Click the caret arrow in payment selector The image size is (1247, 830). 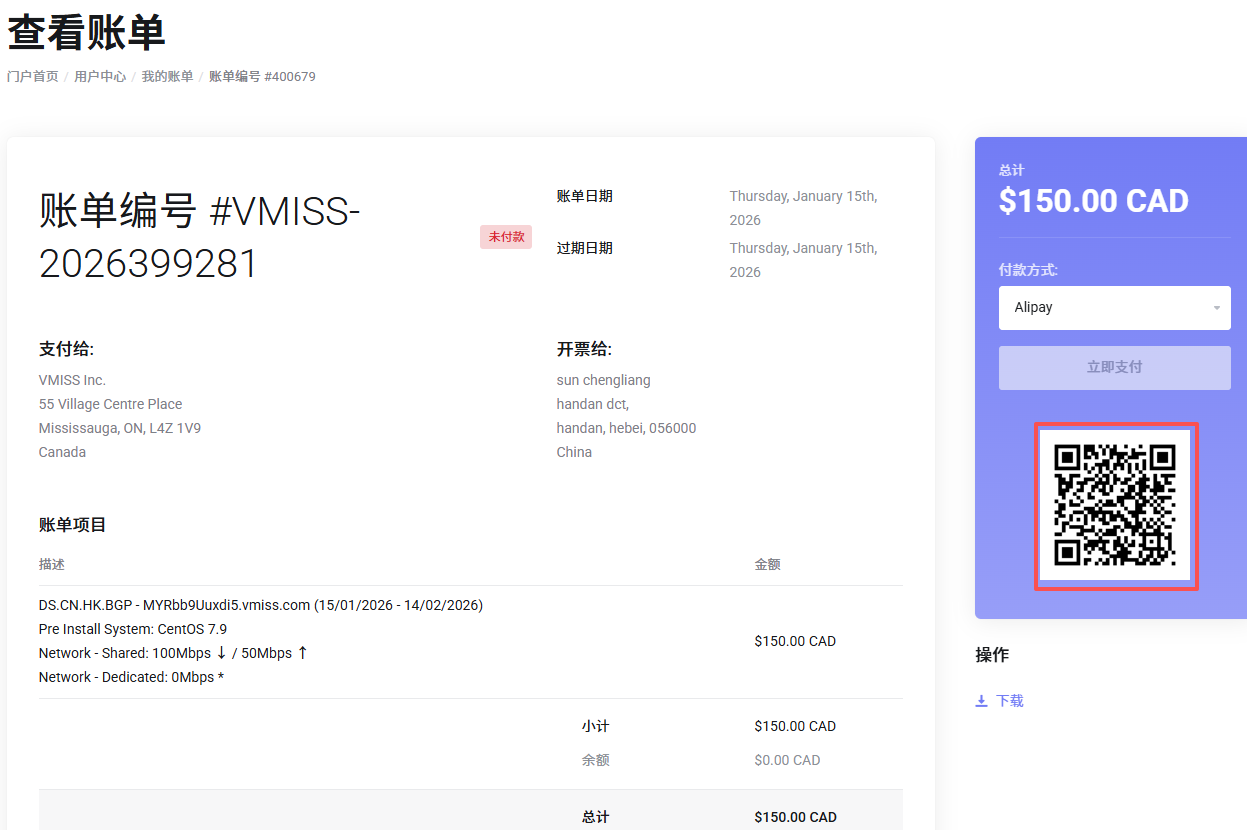(1216, 308)
